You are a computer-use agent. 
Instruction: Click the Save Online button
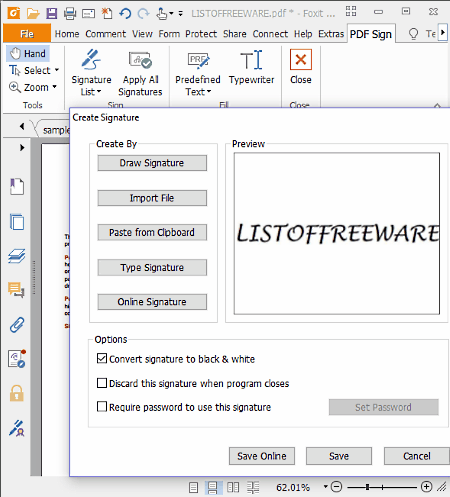(262, 456)
